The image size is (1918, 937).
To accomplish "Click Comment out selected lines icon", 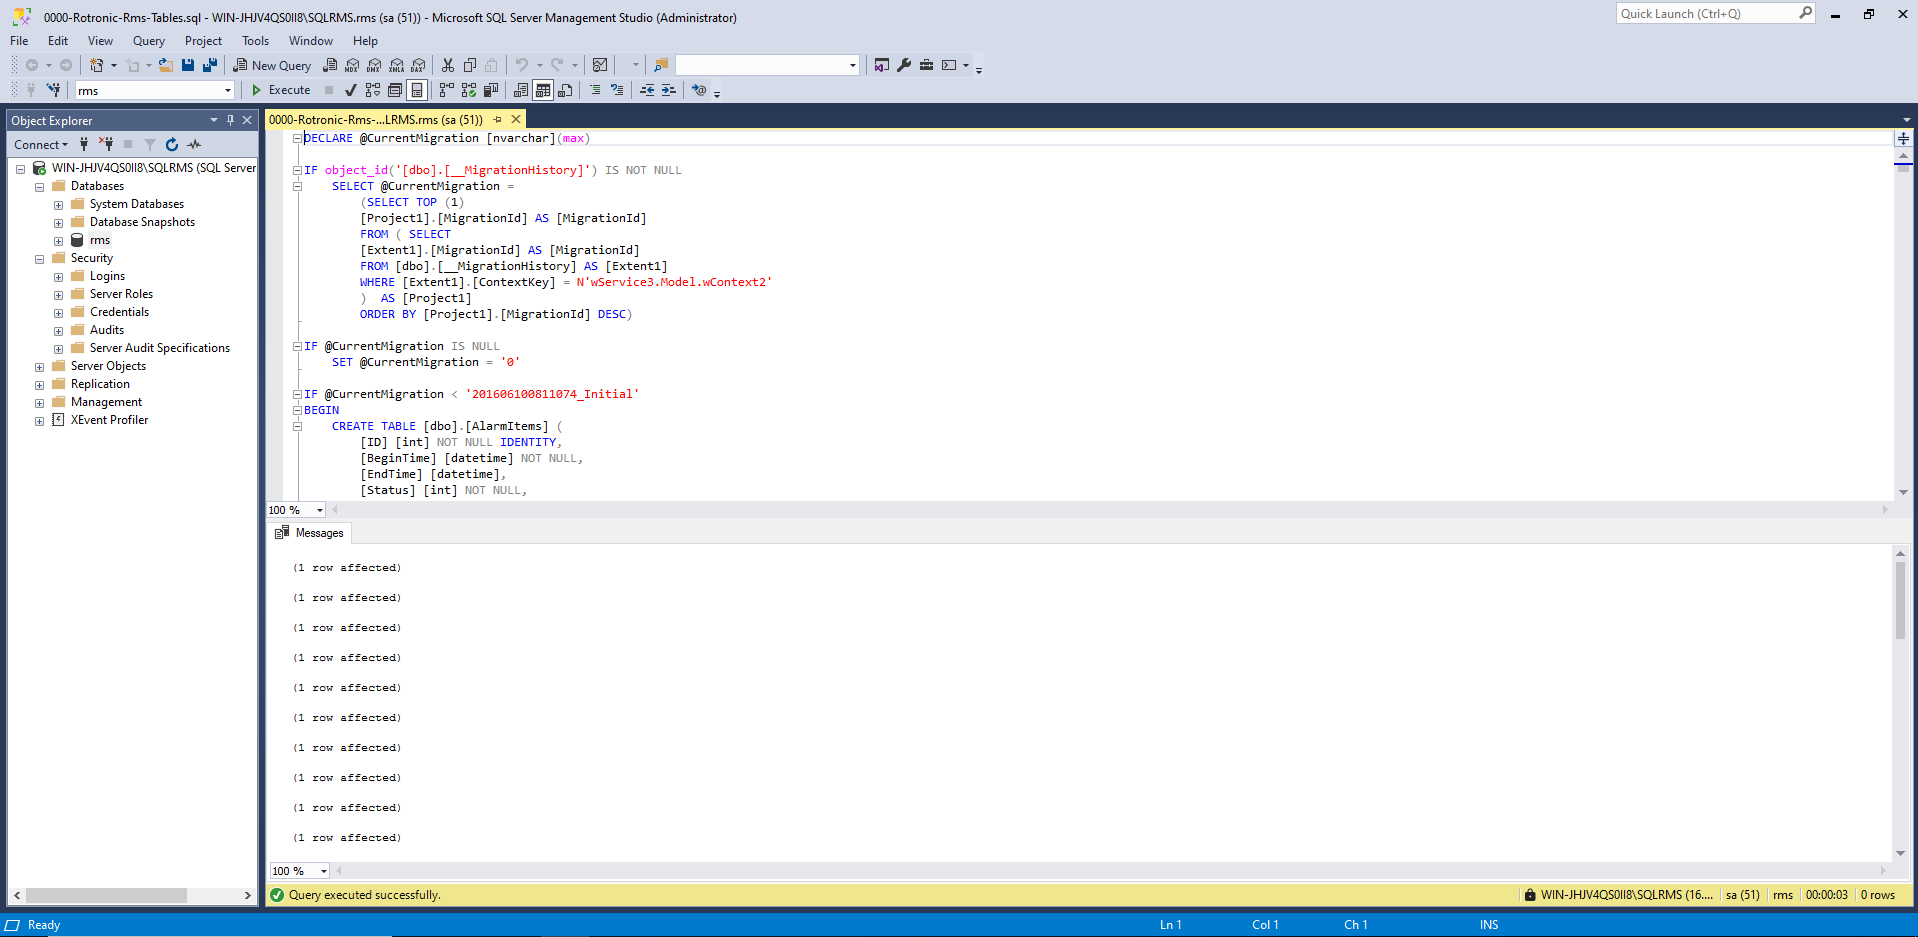I will point(595,90).
